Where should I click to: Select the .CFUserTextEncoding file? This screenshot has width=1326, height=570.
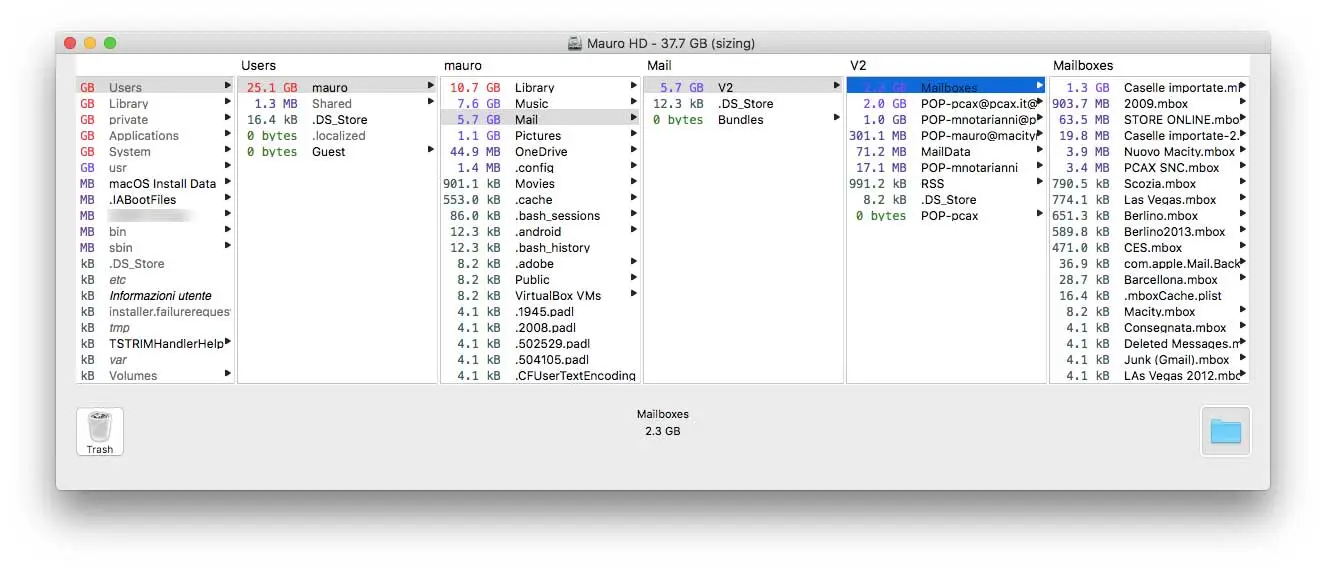pyautogui.click(x=540, y=376)
